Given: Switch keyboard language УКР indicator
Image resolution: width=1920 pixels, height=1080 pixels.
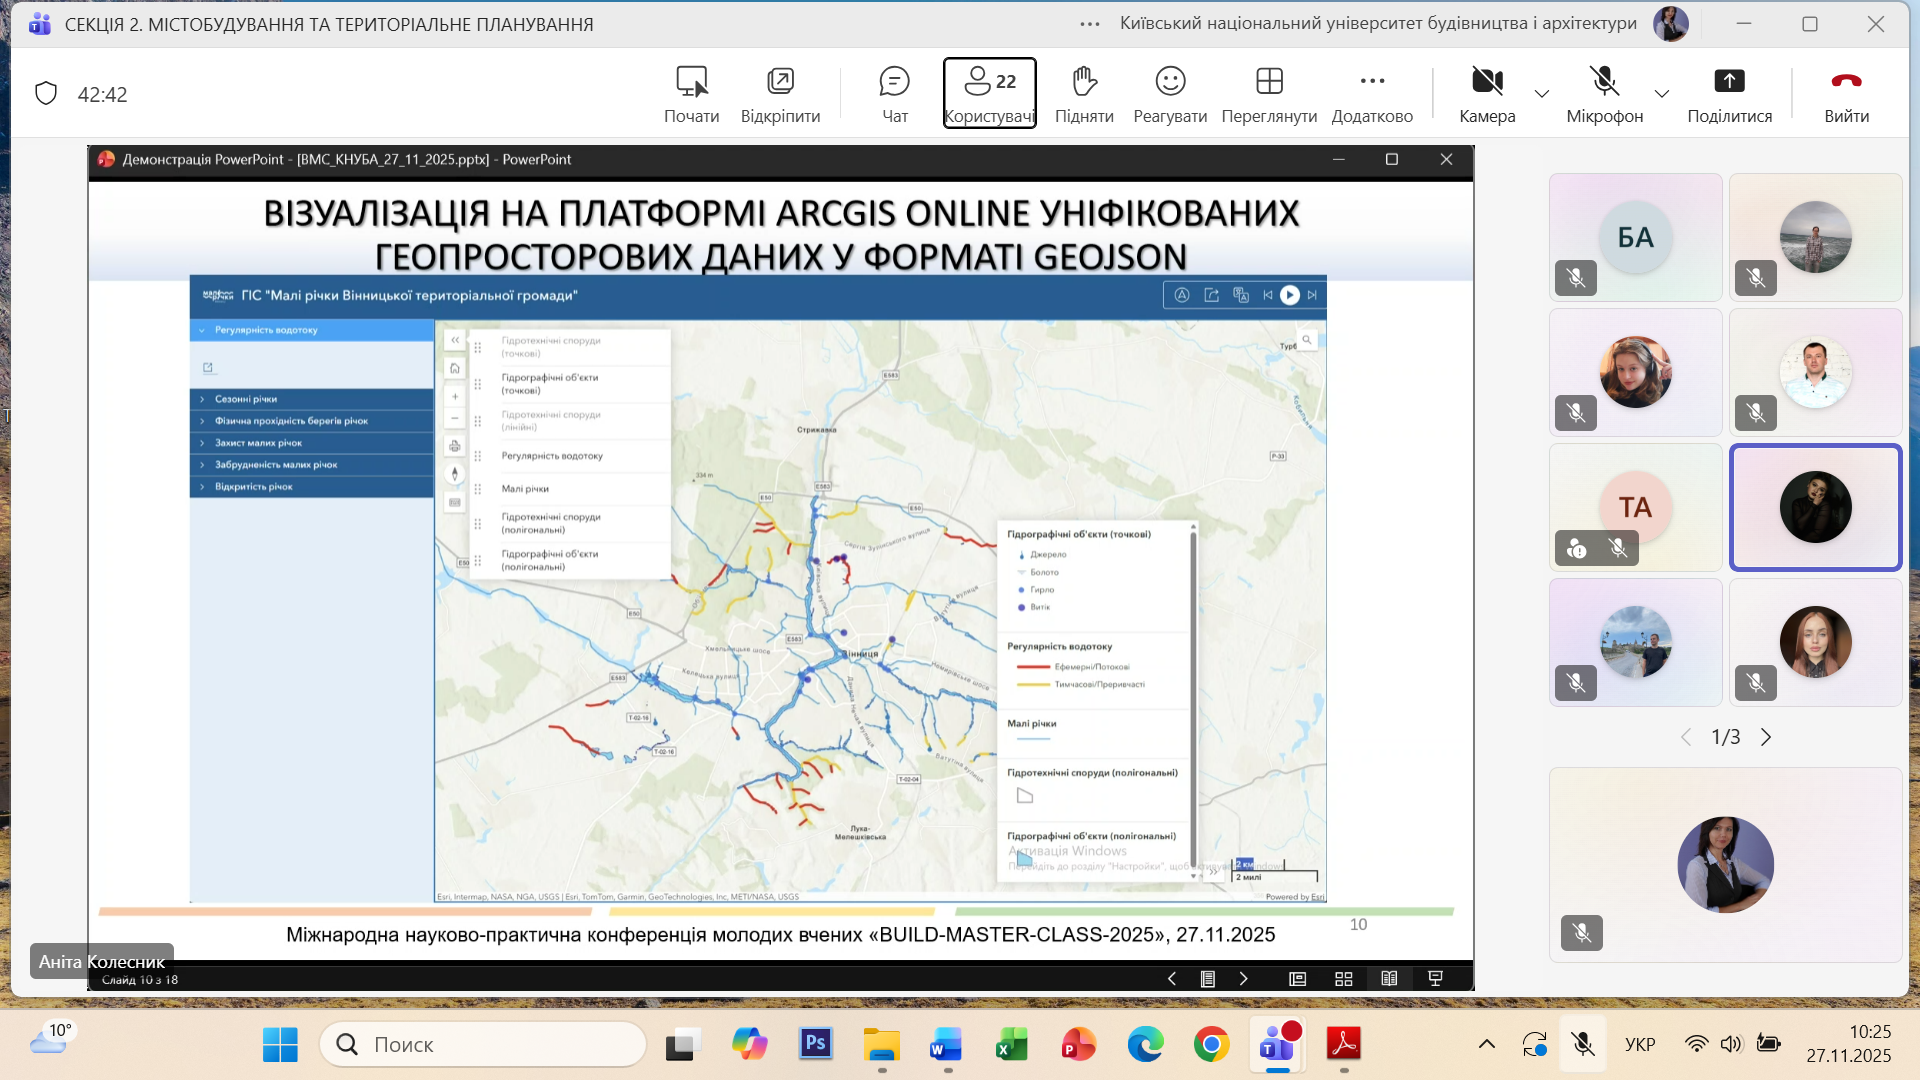Looking at the screenshot, I should click(1640, 1045).
